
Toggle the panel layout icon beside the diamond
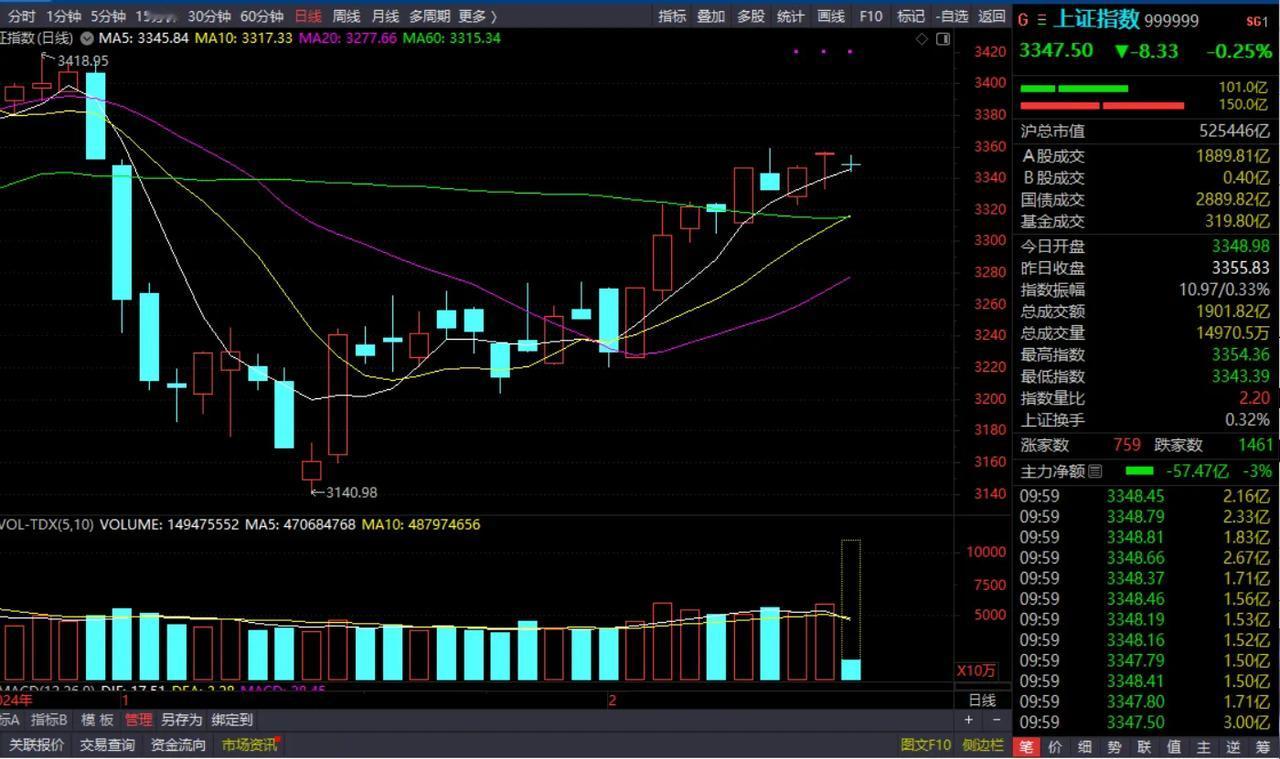pos(943,38)
